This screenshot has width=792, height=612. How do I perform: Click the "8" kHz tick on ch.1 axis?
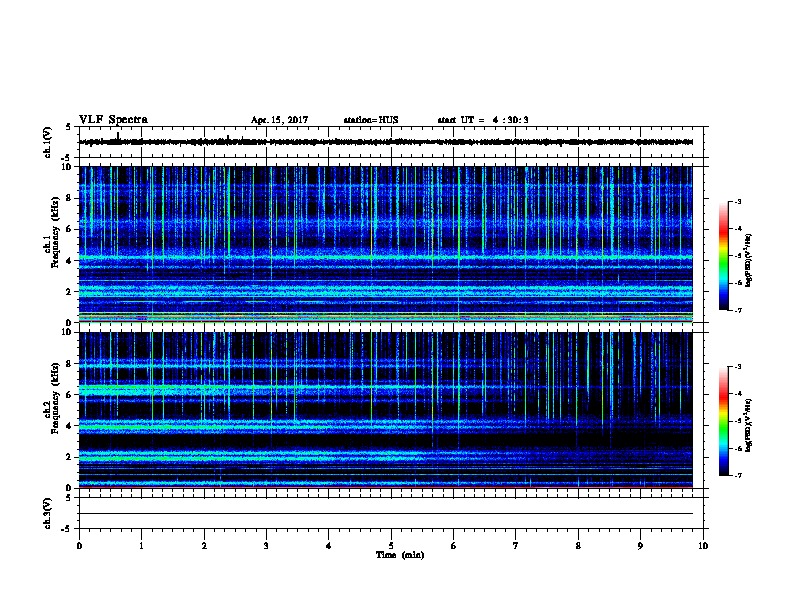point(69,198)
